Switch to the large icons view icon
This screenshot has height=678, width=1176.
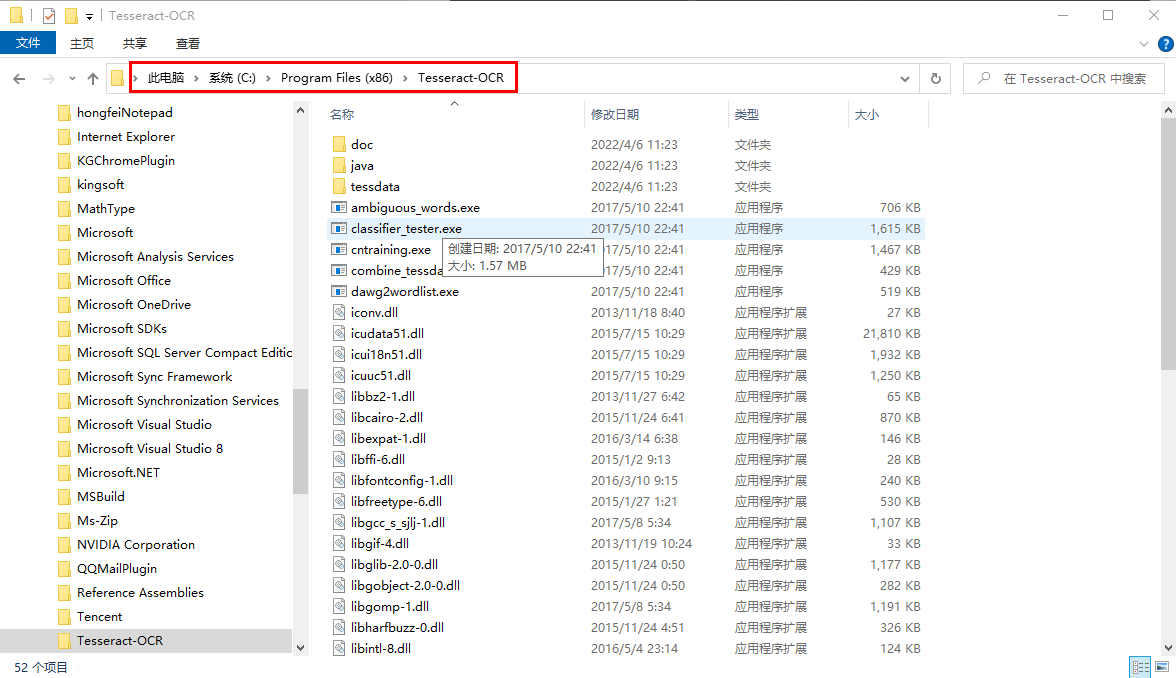(x=1162, y=667)
